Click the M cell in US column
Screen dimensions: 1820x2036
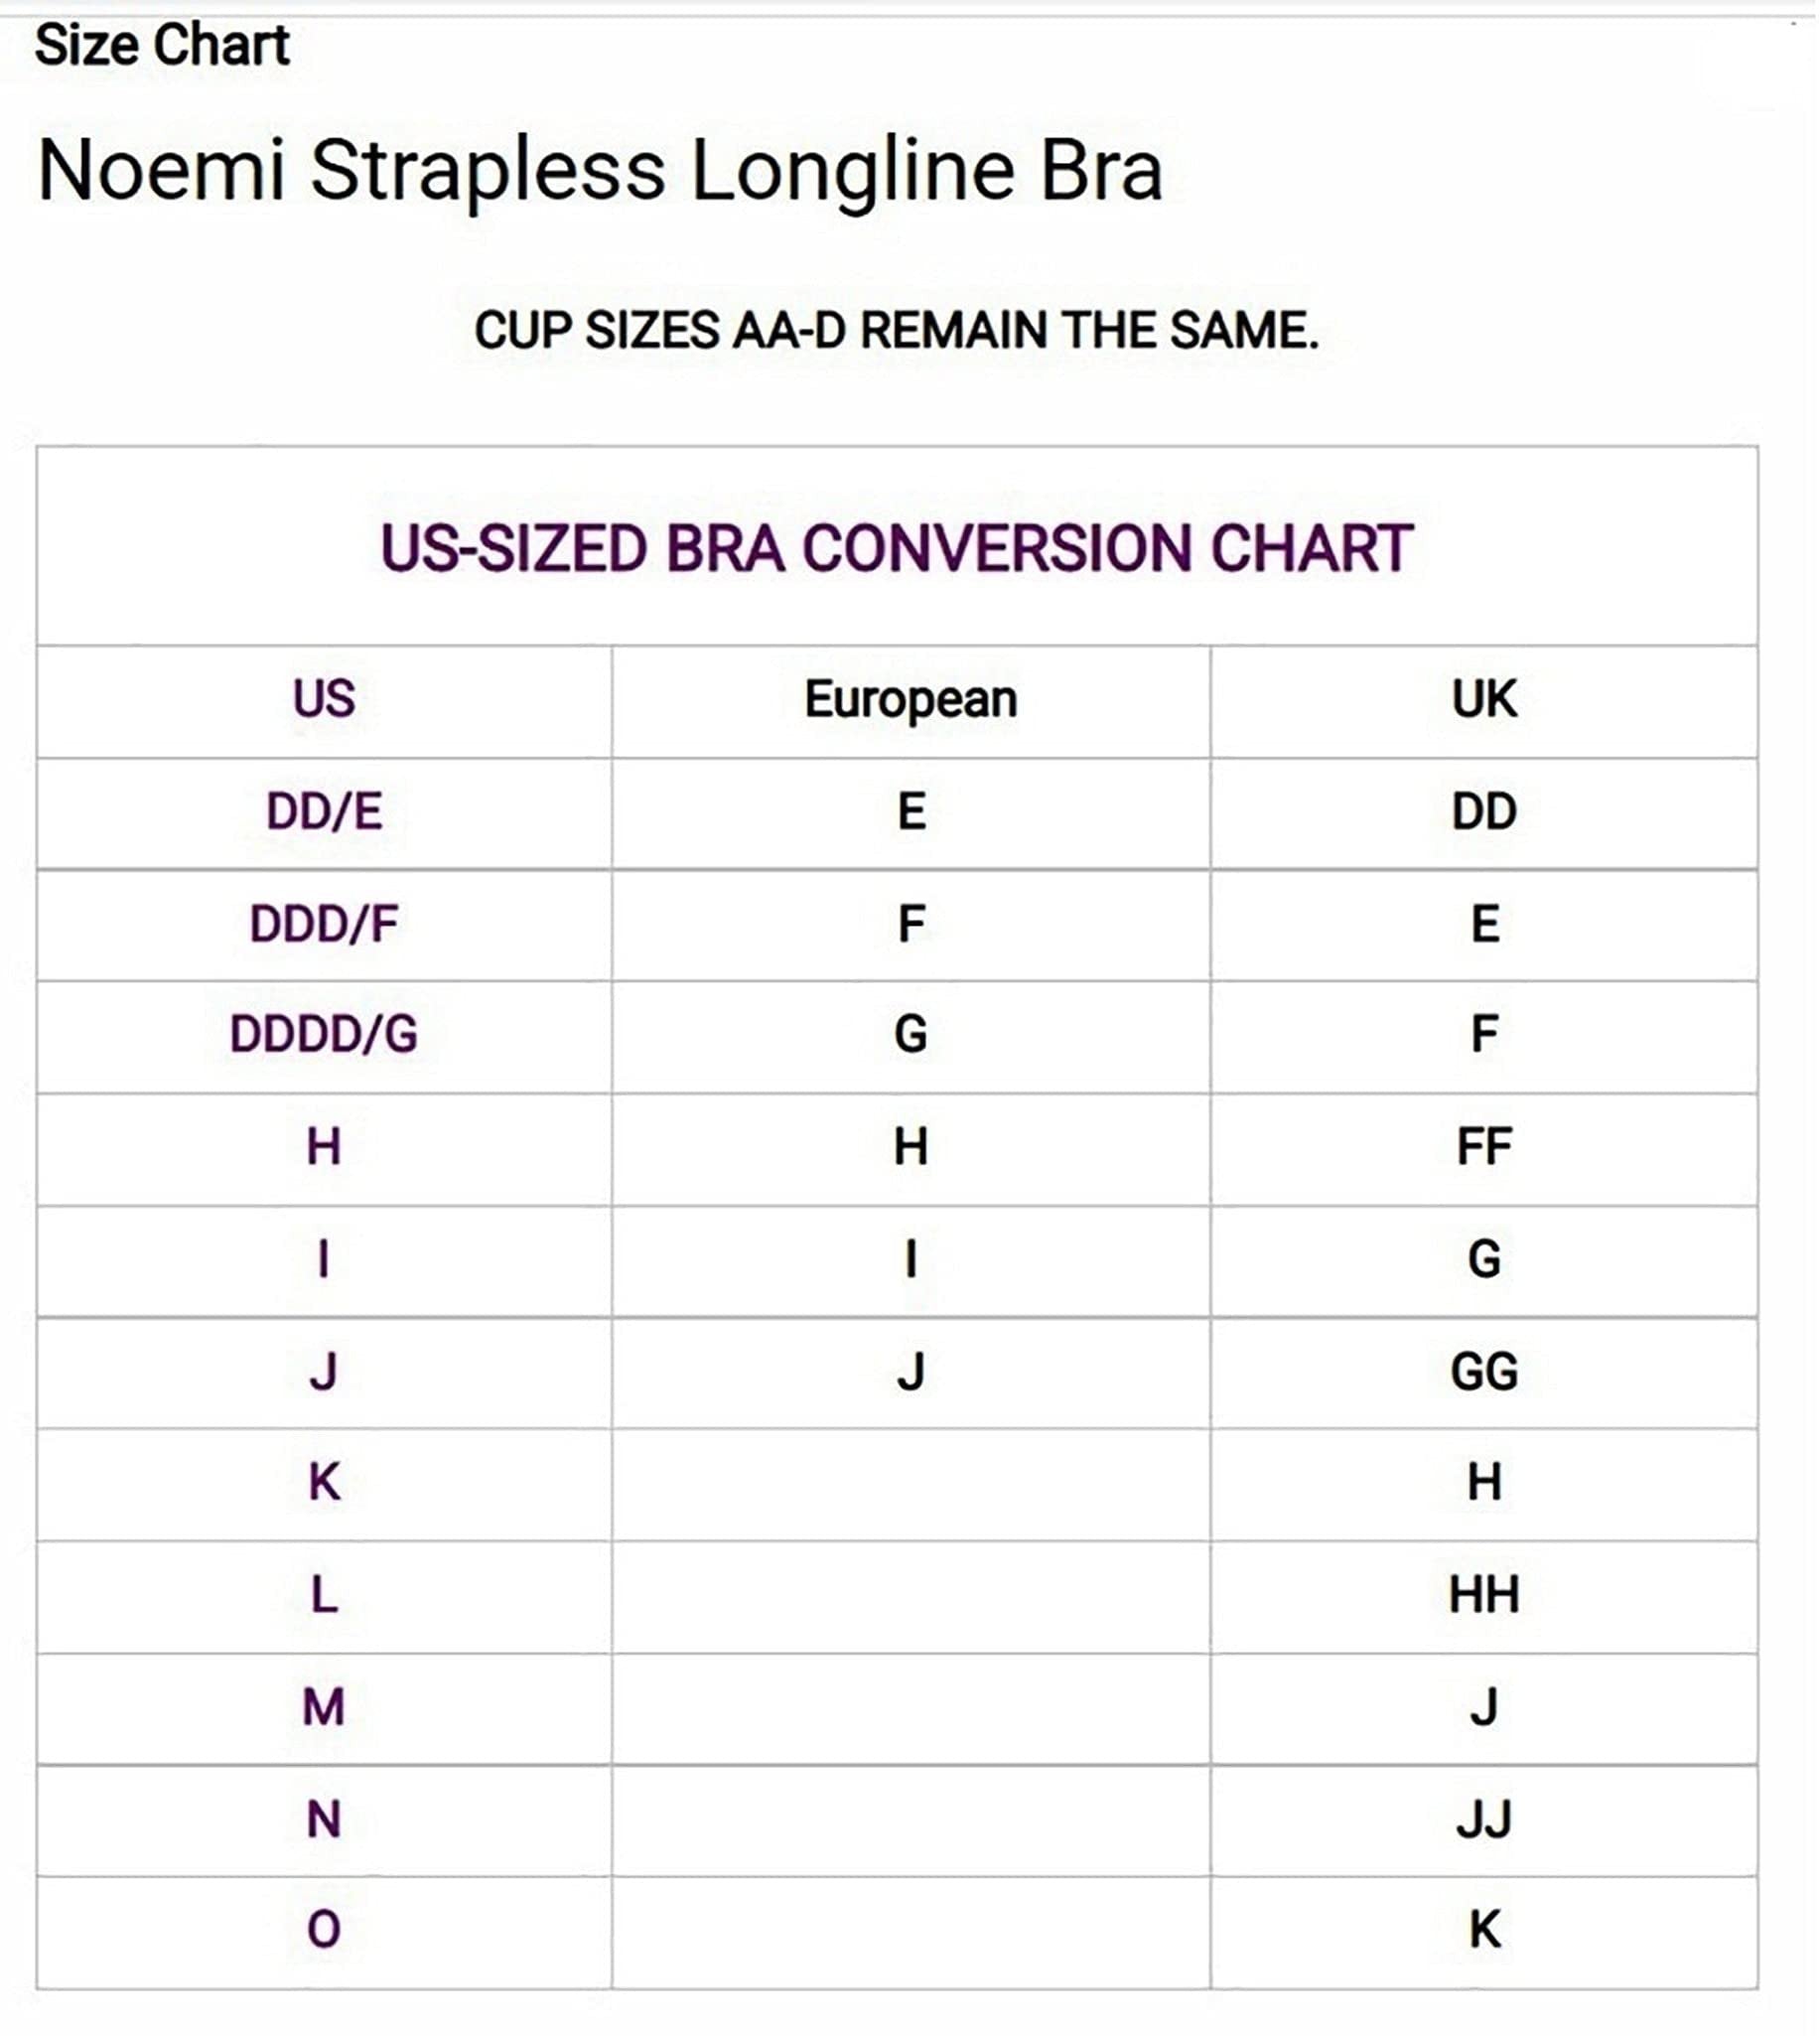324,1707
